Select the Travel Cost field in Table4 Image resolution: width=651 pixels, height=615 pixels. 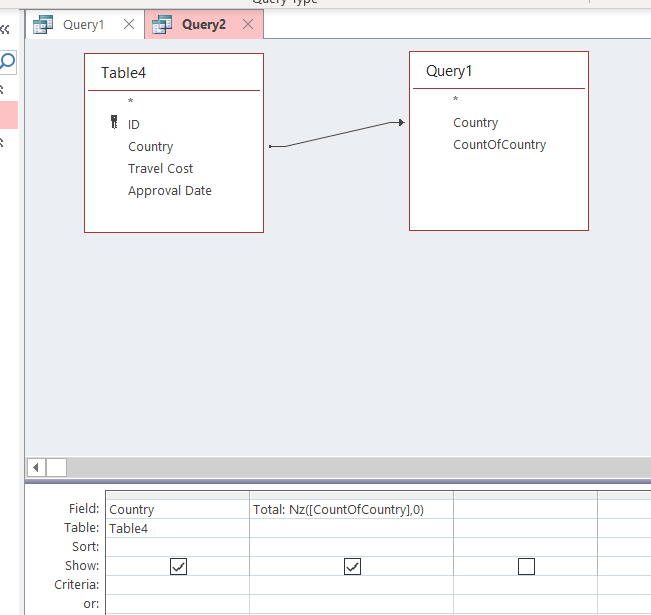[x=160, y=169]
